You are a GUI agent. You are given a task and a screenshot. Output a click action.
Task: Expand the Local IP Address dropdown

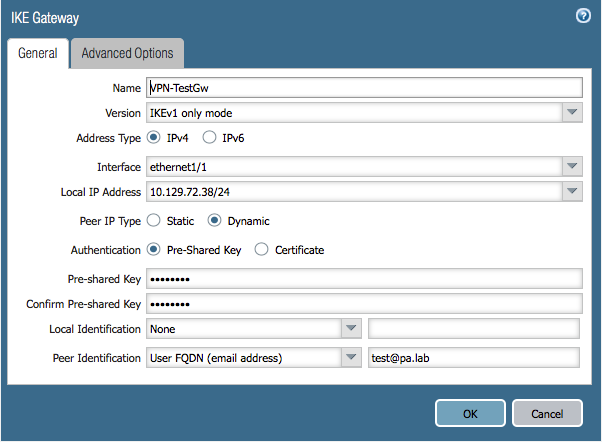pos(572,191)
